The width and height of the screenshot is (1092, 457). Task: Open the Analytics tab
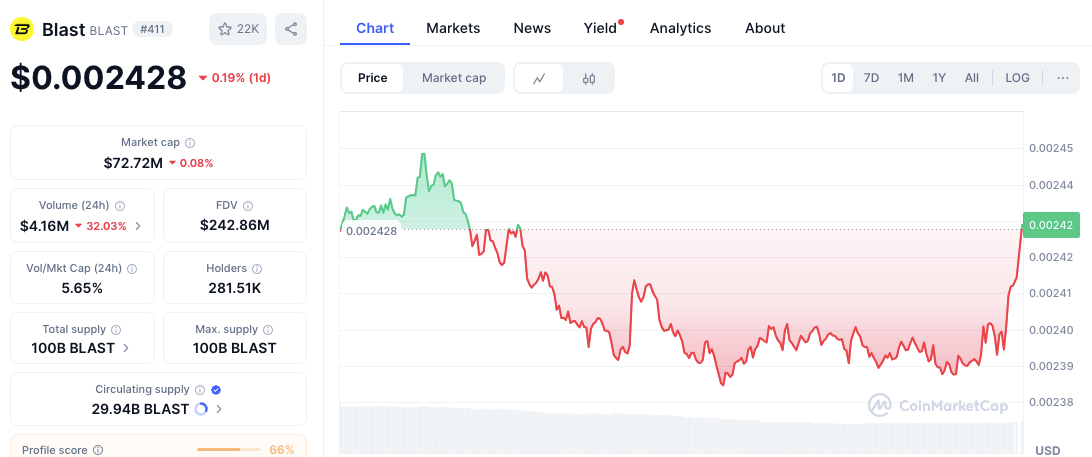point(680,28)
